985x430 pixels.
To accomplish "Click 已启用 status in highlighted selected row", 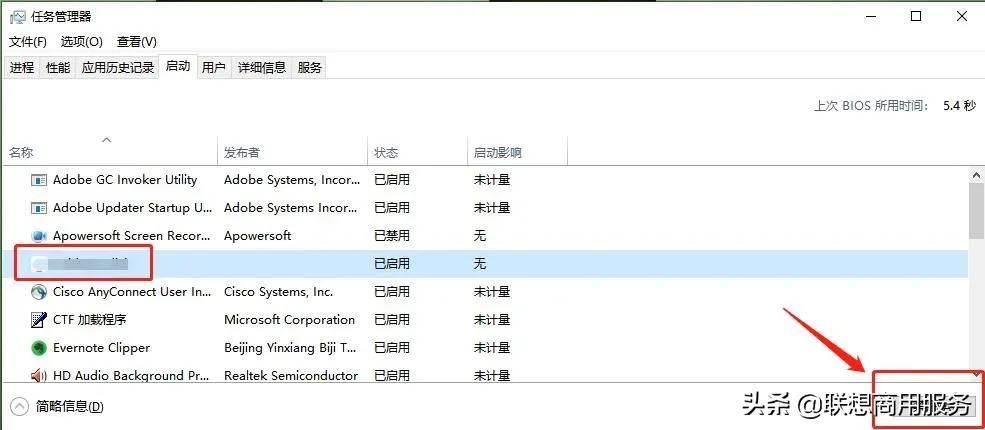I will [392, 264].
